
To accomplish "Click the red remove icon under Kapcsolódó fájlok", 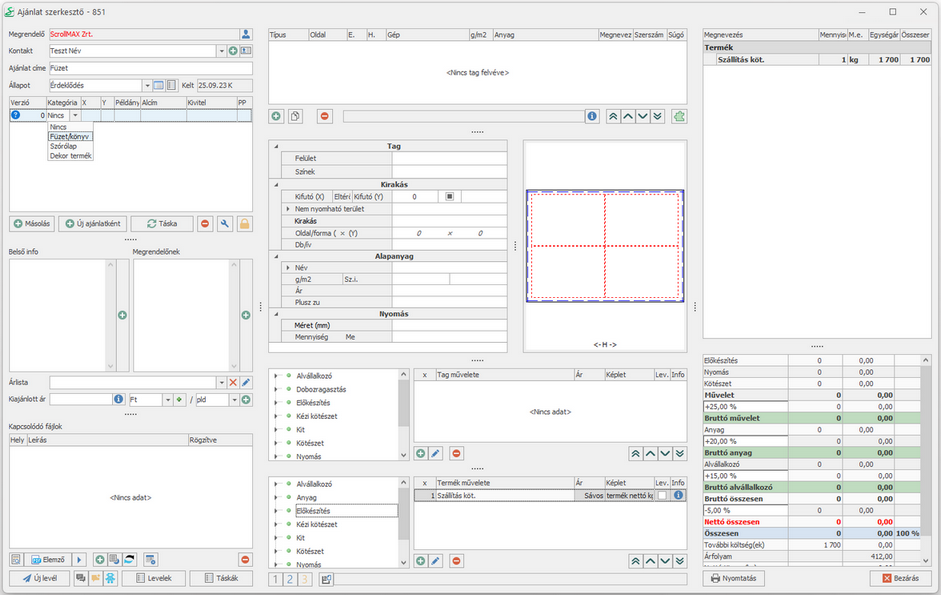I will pyautogui.click(x=245, y=559).
